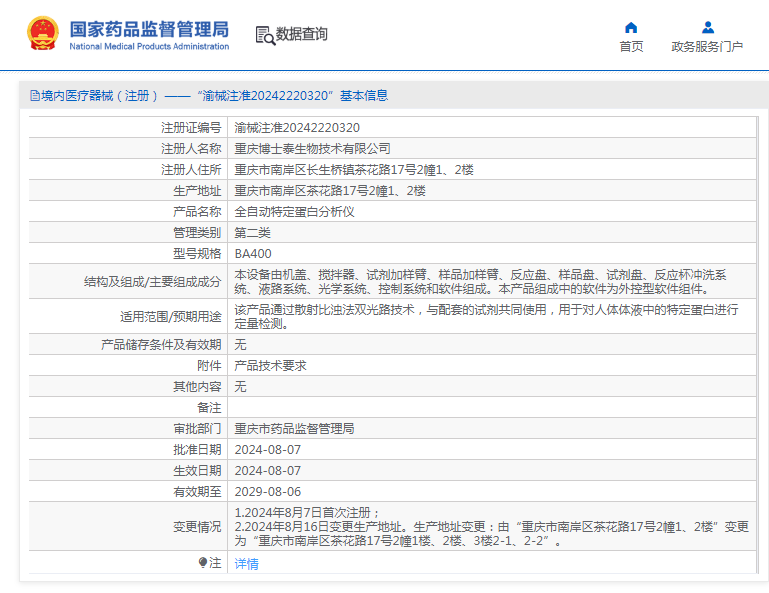Image resolution: width=769 pixels, height=593 pixels.
Task: Click product name 全自动特定蛋白分析仪
Action: (x=294, y=212)
